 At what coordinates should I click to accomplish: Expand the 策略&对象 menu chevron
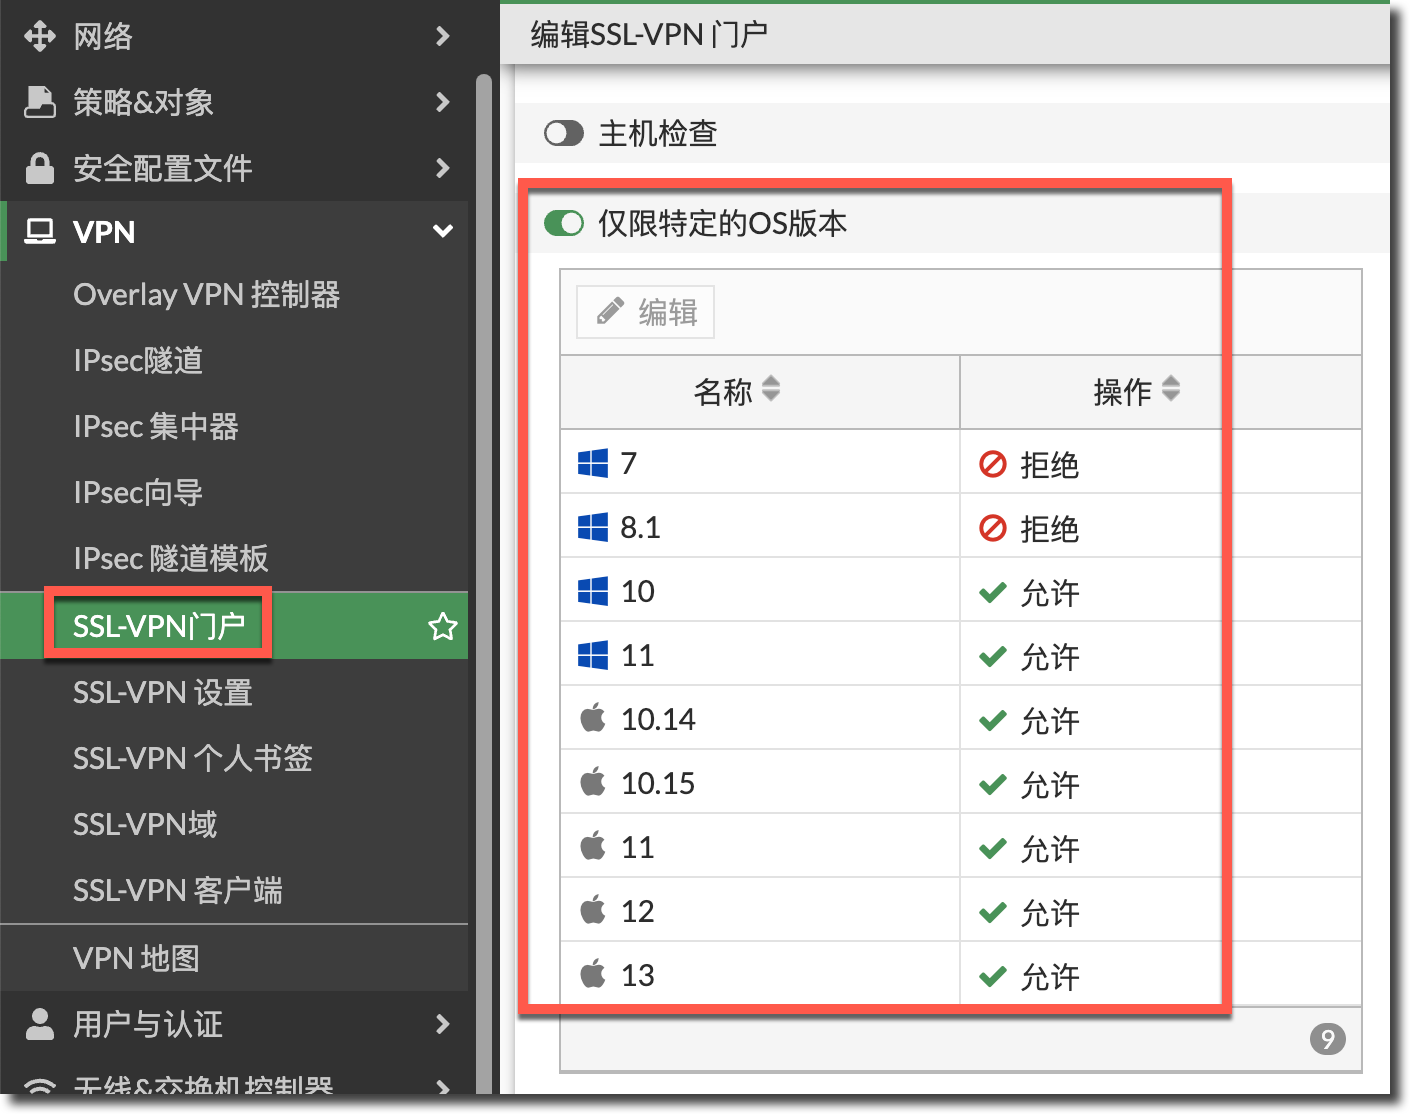tap(442, 102)
